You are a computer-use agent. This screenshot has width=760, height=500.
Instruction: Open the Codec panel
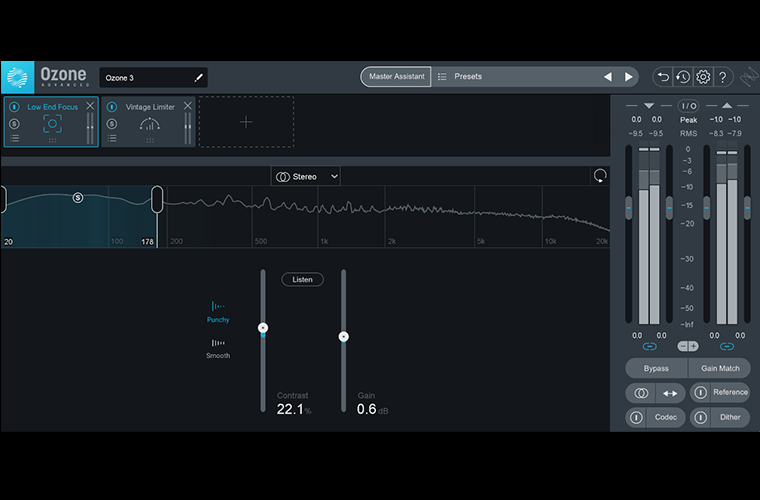pos(665,417)
